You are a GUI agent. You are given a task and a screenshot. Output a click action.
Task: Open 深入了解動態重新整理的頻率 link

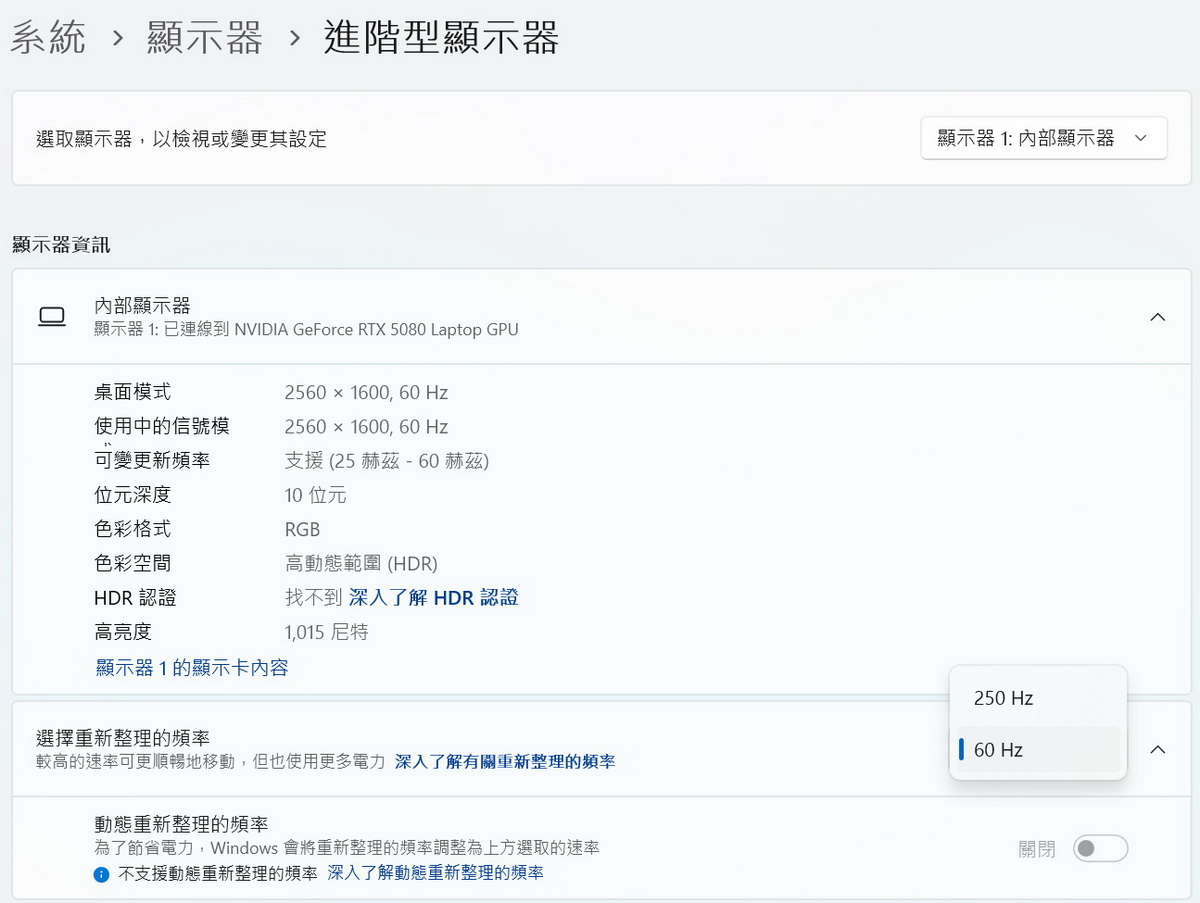point(436,873)
